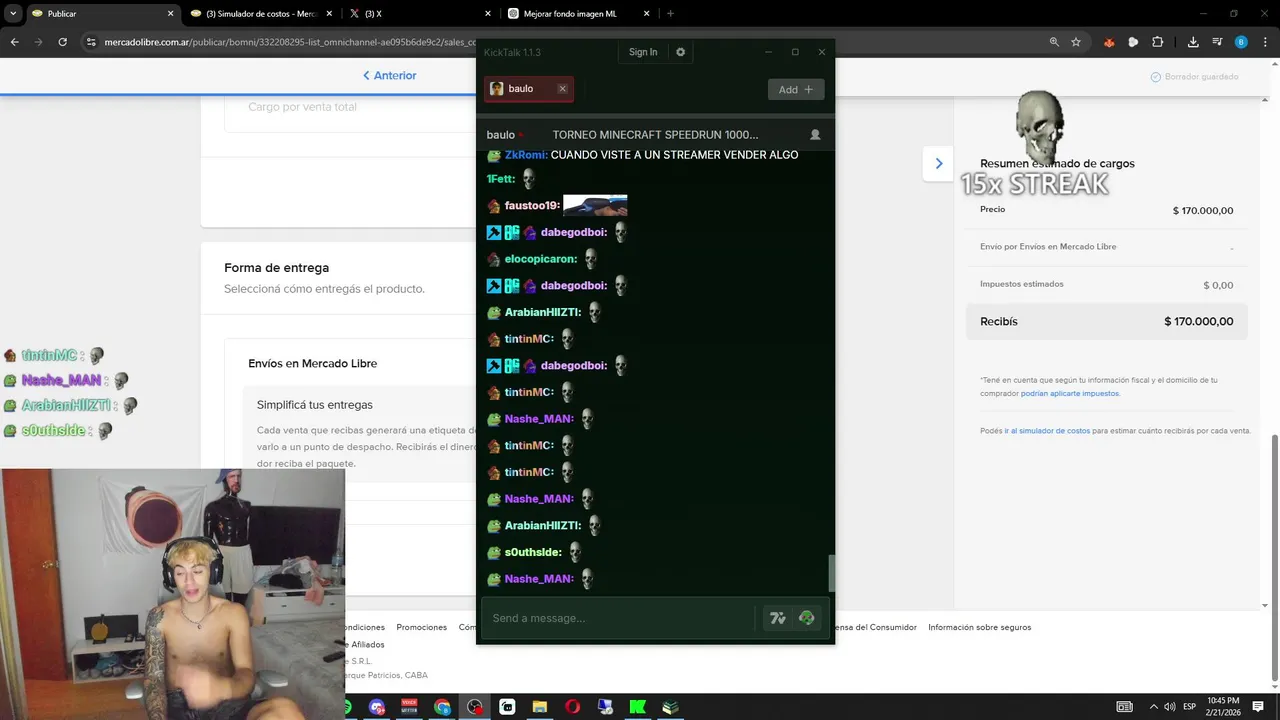The height and width of the screenshot is (720, 1280).
Task: Show hidden system tray icons
Action: point(1153,707)
